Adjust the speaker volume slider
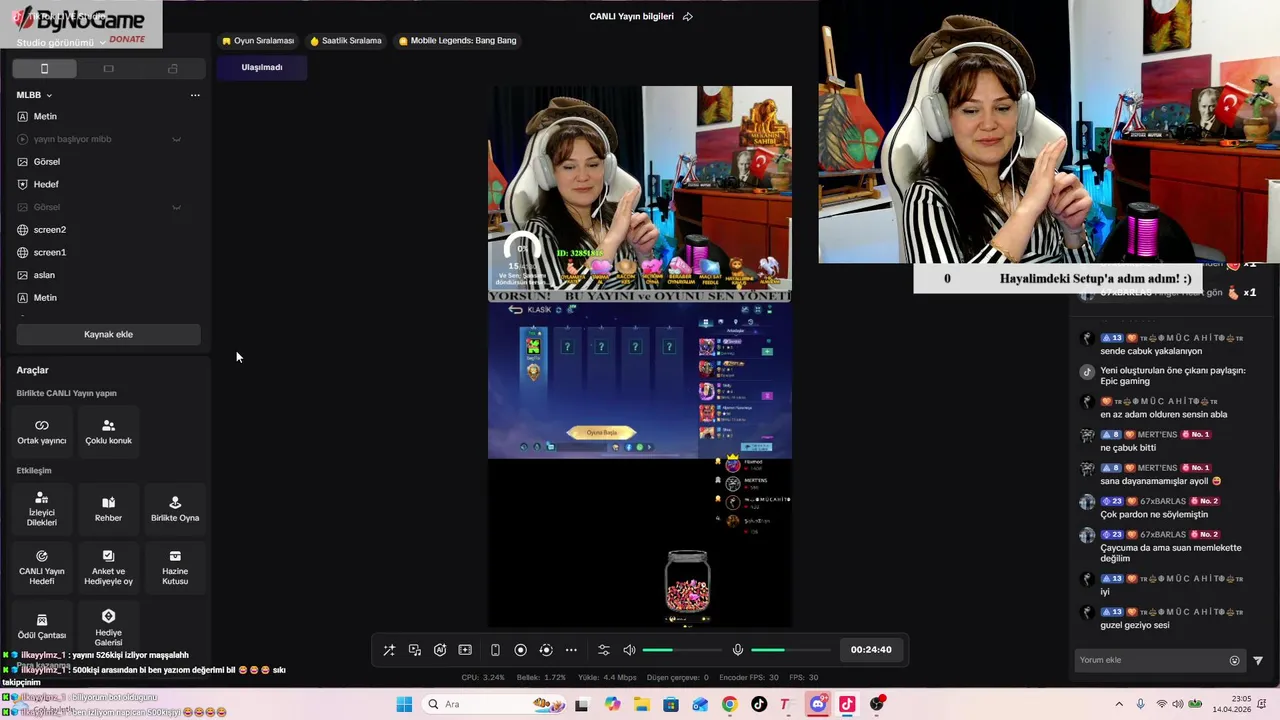Image resolution: width=1280 pixels, height=720 pixels. (682, 650)
